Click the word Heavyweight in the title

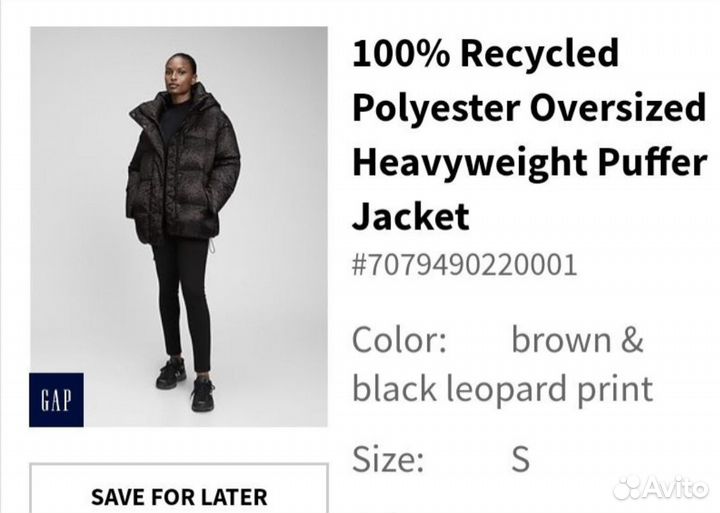pos(470,163)
